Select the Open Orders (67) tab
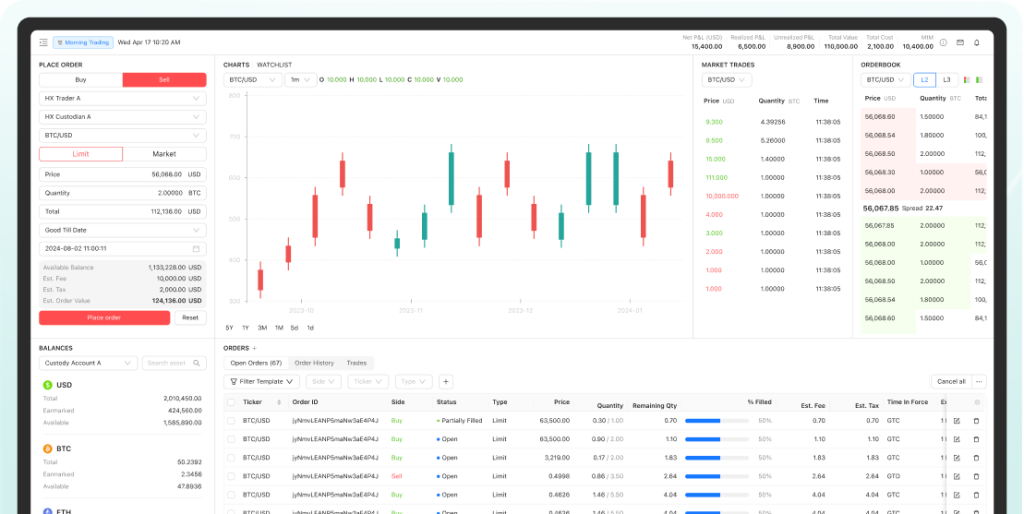This screenshot has width=1024, height=514. pos(256,363)
